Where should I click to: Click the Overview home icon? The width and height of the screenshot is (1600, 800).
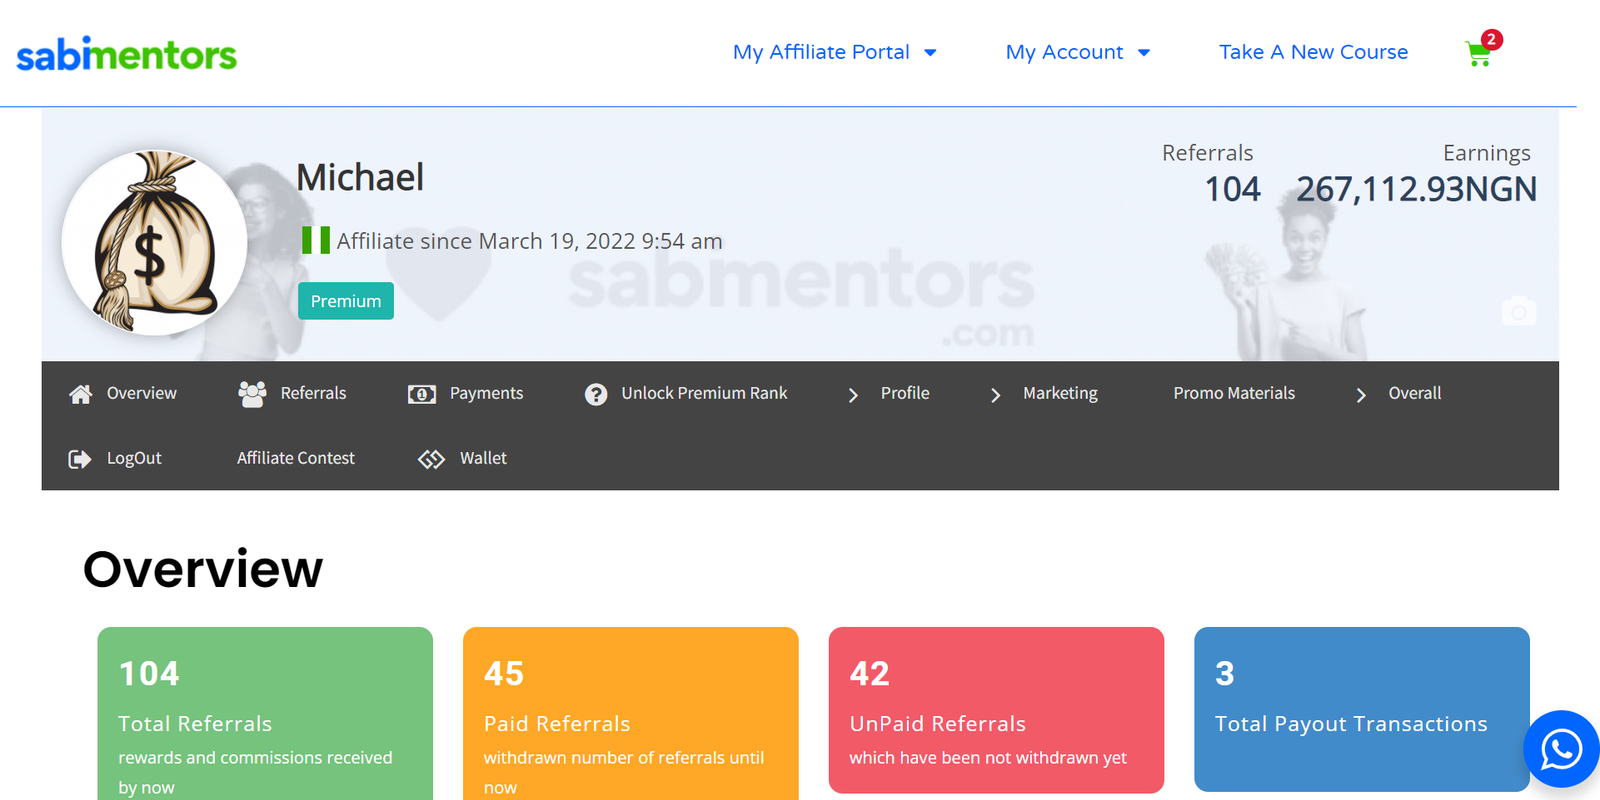(80, 394)
